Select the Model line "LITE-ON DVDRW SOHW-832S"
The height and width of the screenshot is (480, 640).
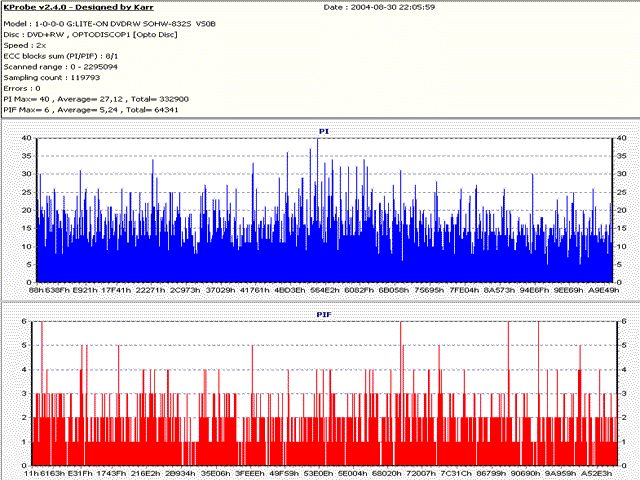tap(109, 24)
